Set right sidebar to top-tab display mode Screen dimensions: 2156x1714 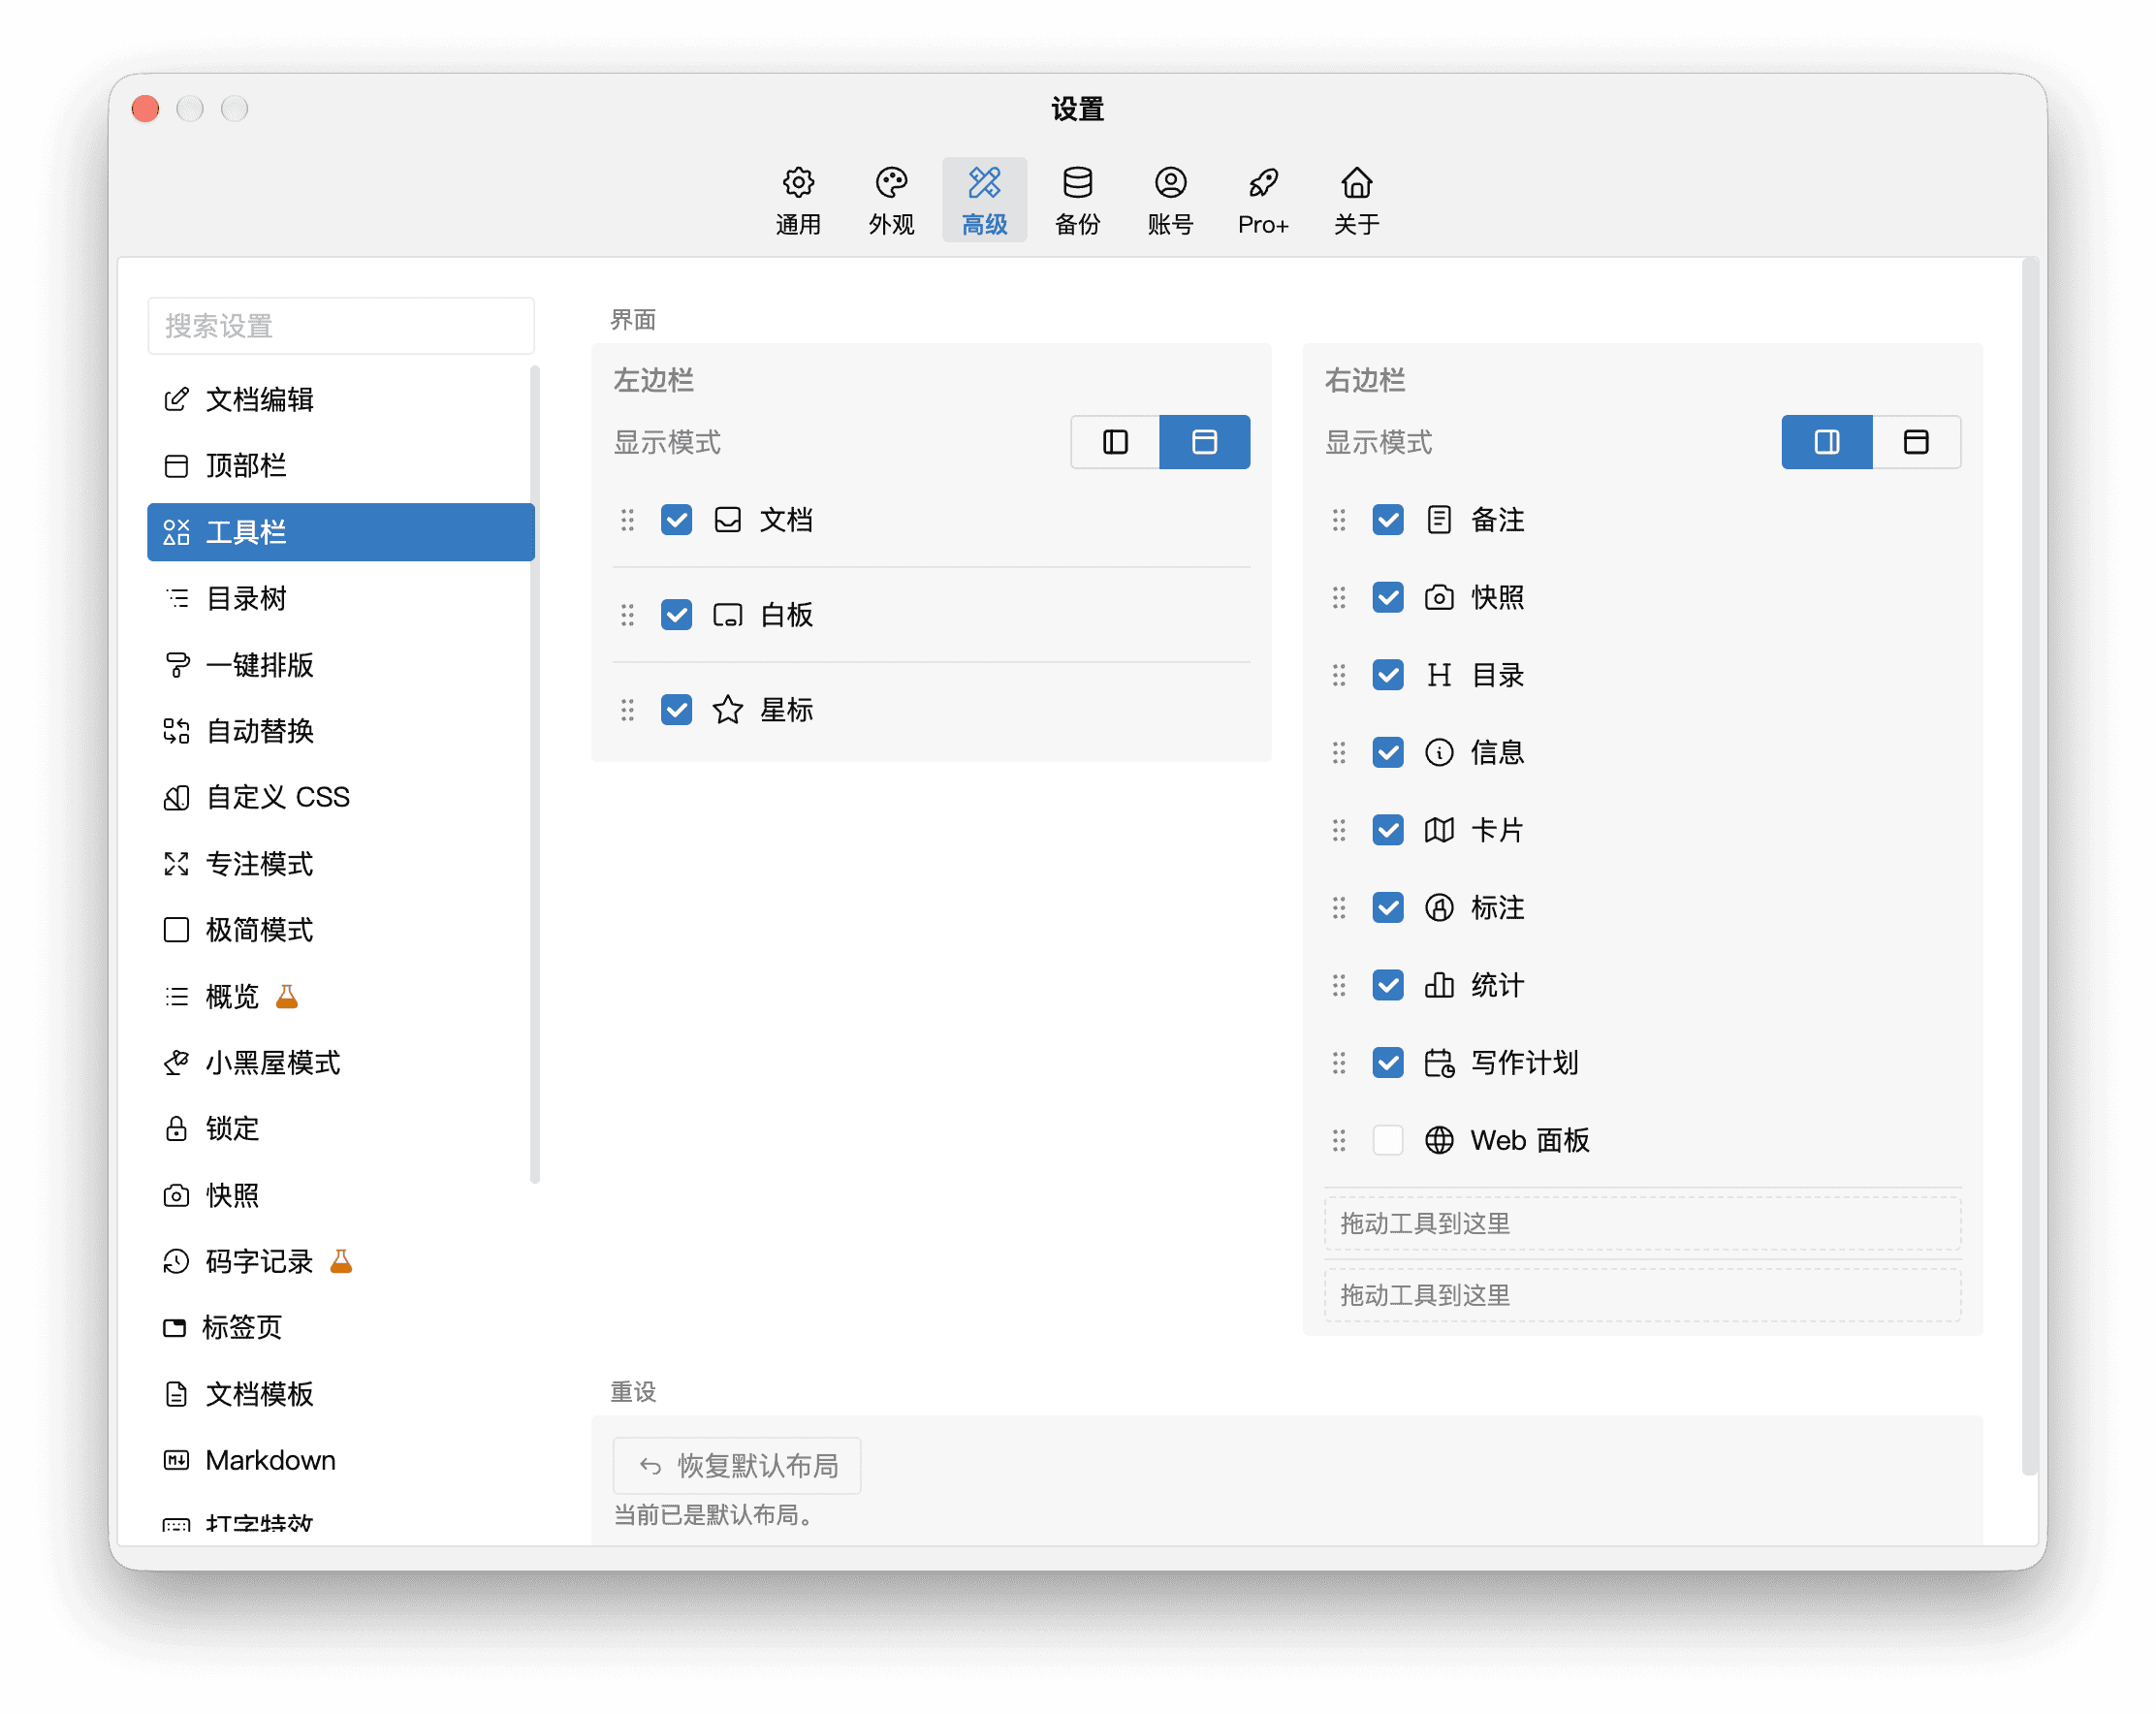click(1916, 442)
